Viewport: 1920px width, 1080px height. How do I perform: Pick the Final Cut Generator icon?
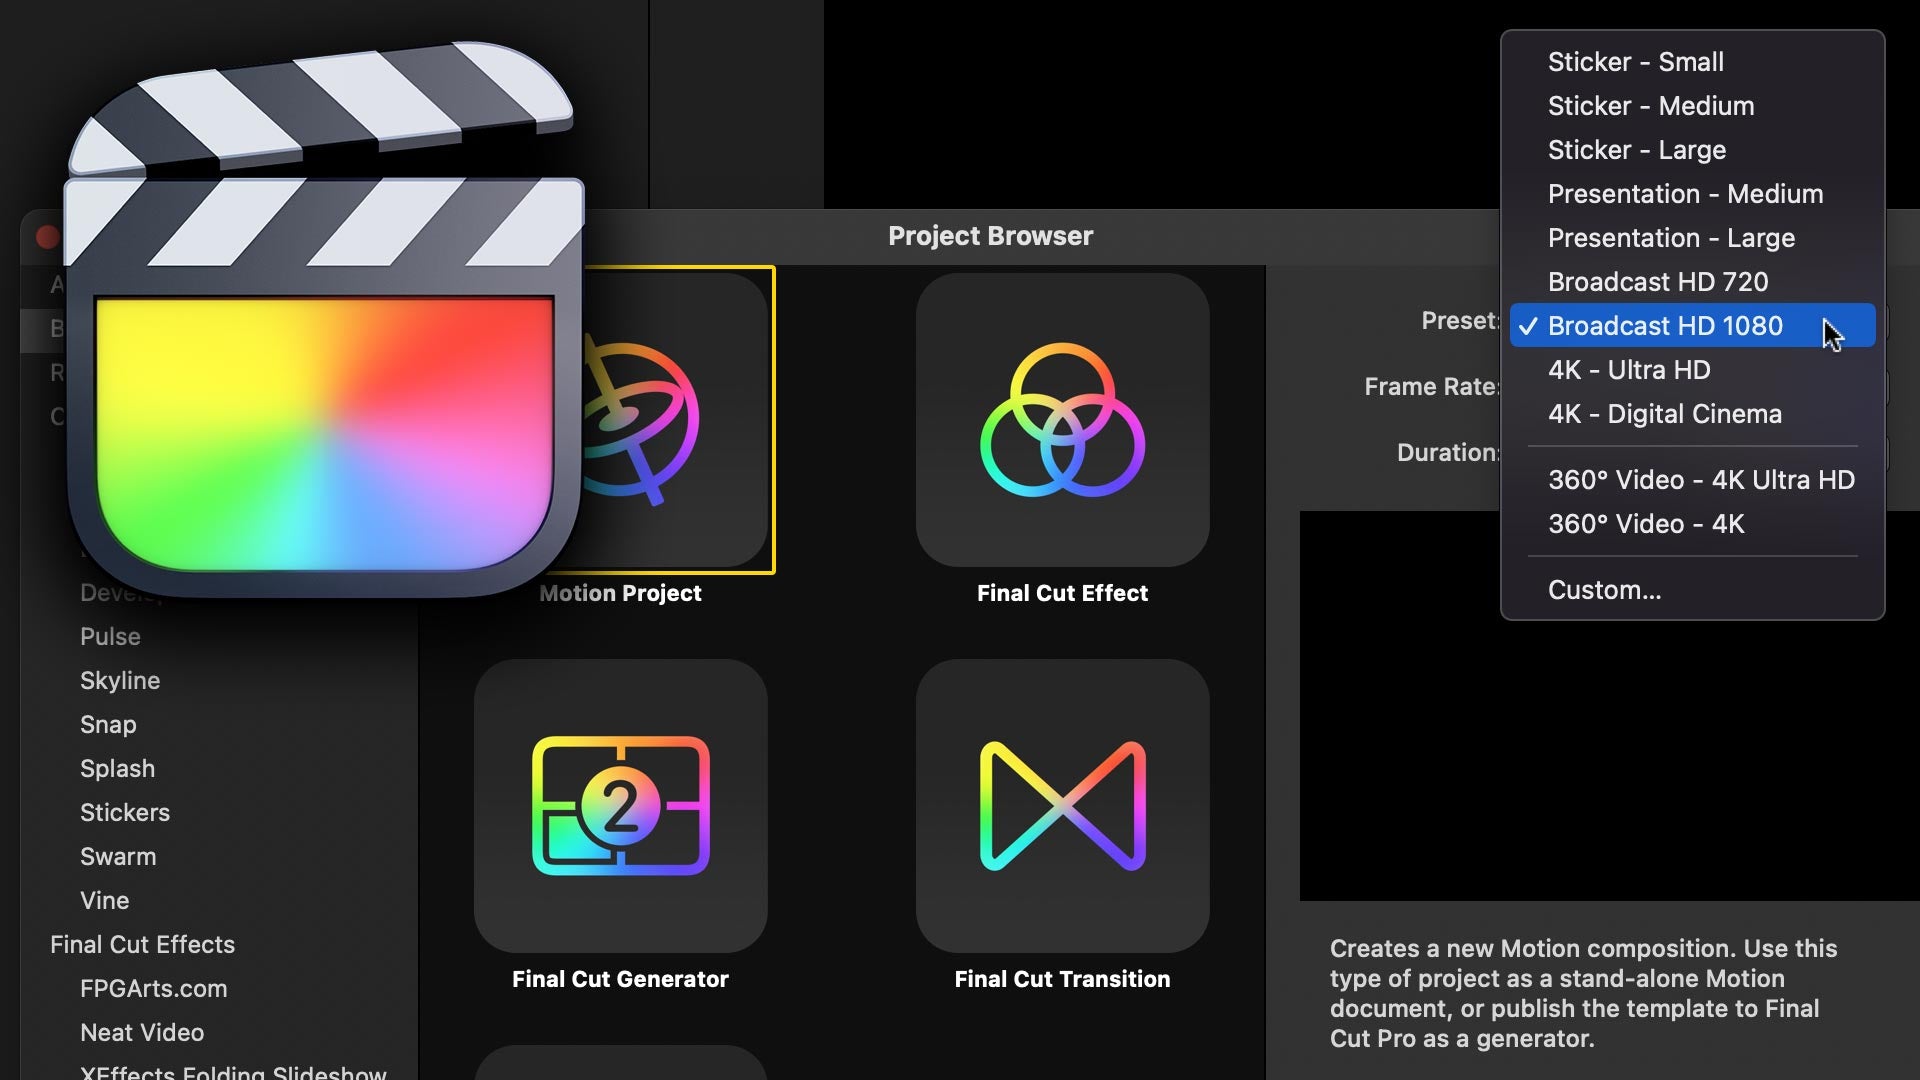point(620,805)
